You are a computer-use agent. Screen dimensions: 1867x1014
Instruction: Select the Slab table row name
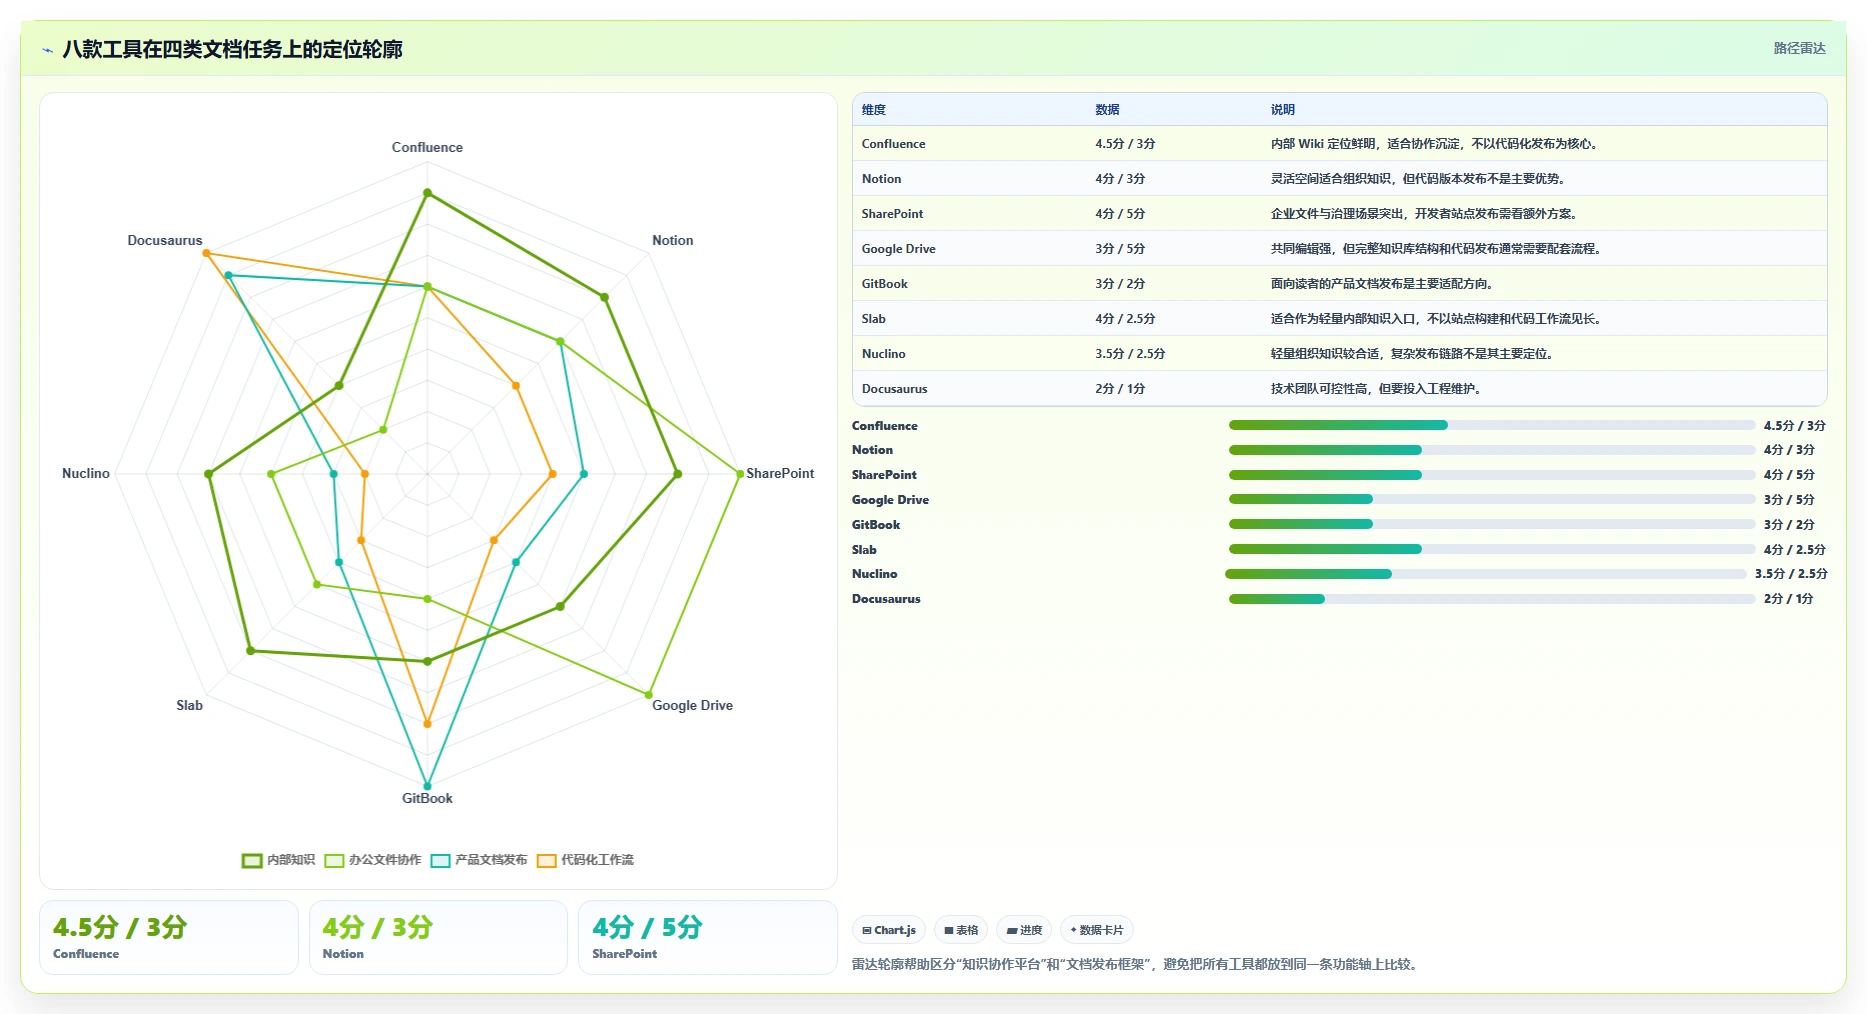[874, 319]
